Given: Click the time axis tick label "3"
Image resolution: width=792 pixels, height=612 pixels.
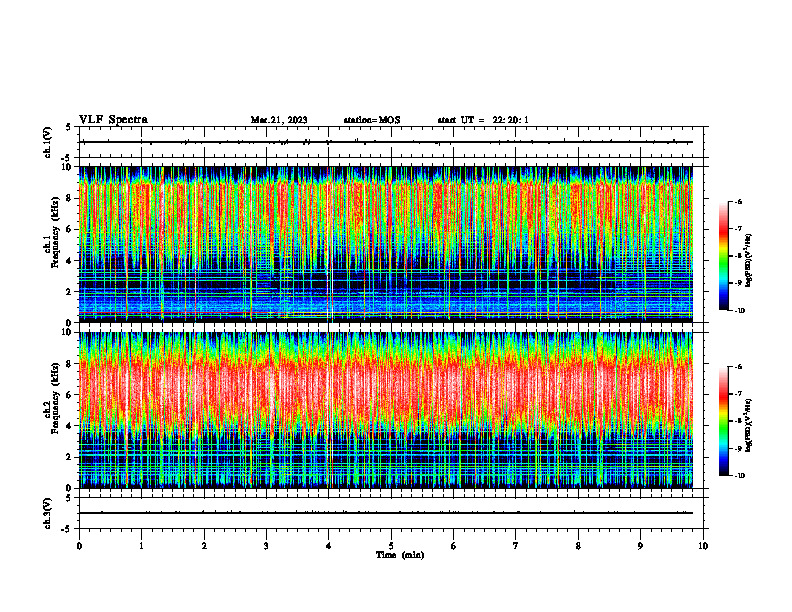Looking at the screenshot, I should tap(266, 546).
